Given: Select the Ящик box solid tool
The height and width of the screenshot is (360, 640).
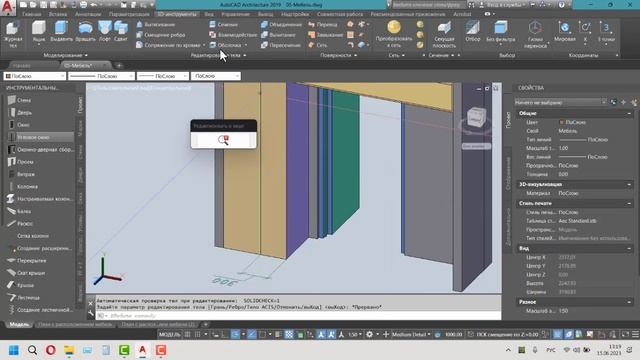Looking at the screenshot, I should tap(39, 31).
